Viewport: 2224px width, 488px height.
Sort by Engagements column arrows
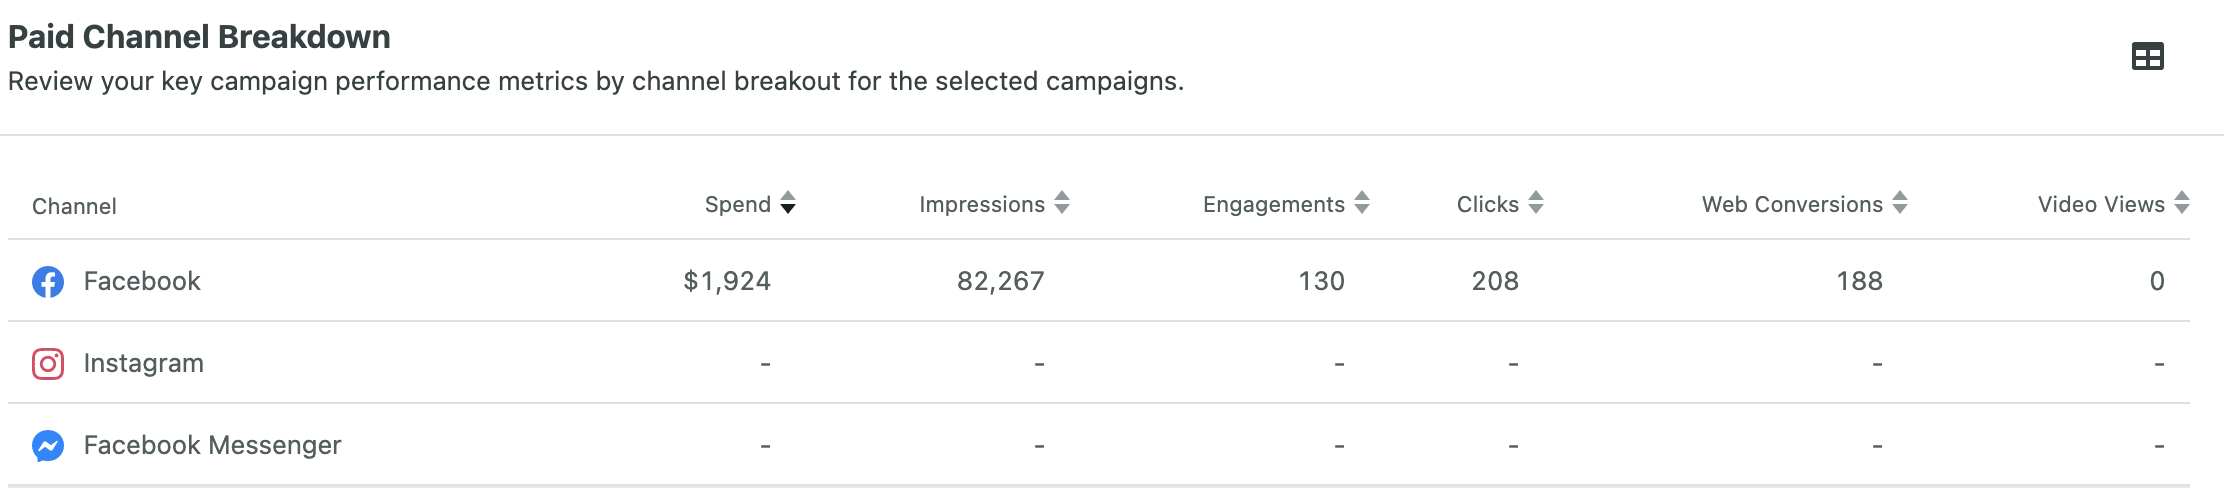(x=1362, y=203)
